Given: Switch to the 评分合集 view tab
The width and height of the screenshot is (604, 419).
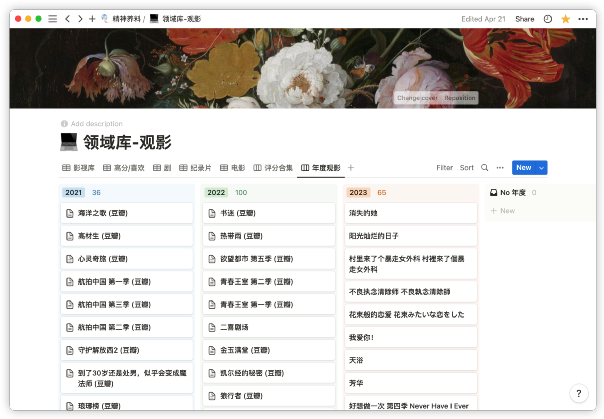Looking at the screenshot, I should pyautogui.click(x=273, y=168).
